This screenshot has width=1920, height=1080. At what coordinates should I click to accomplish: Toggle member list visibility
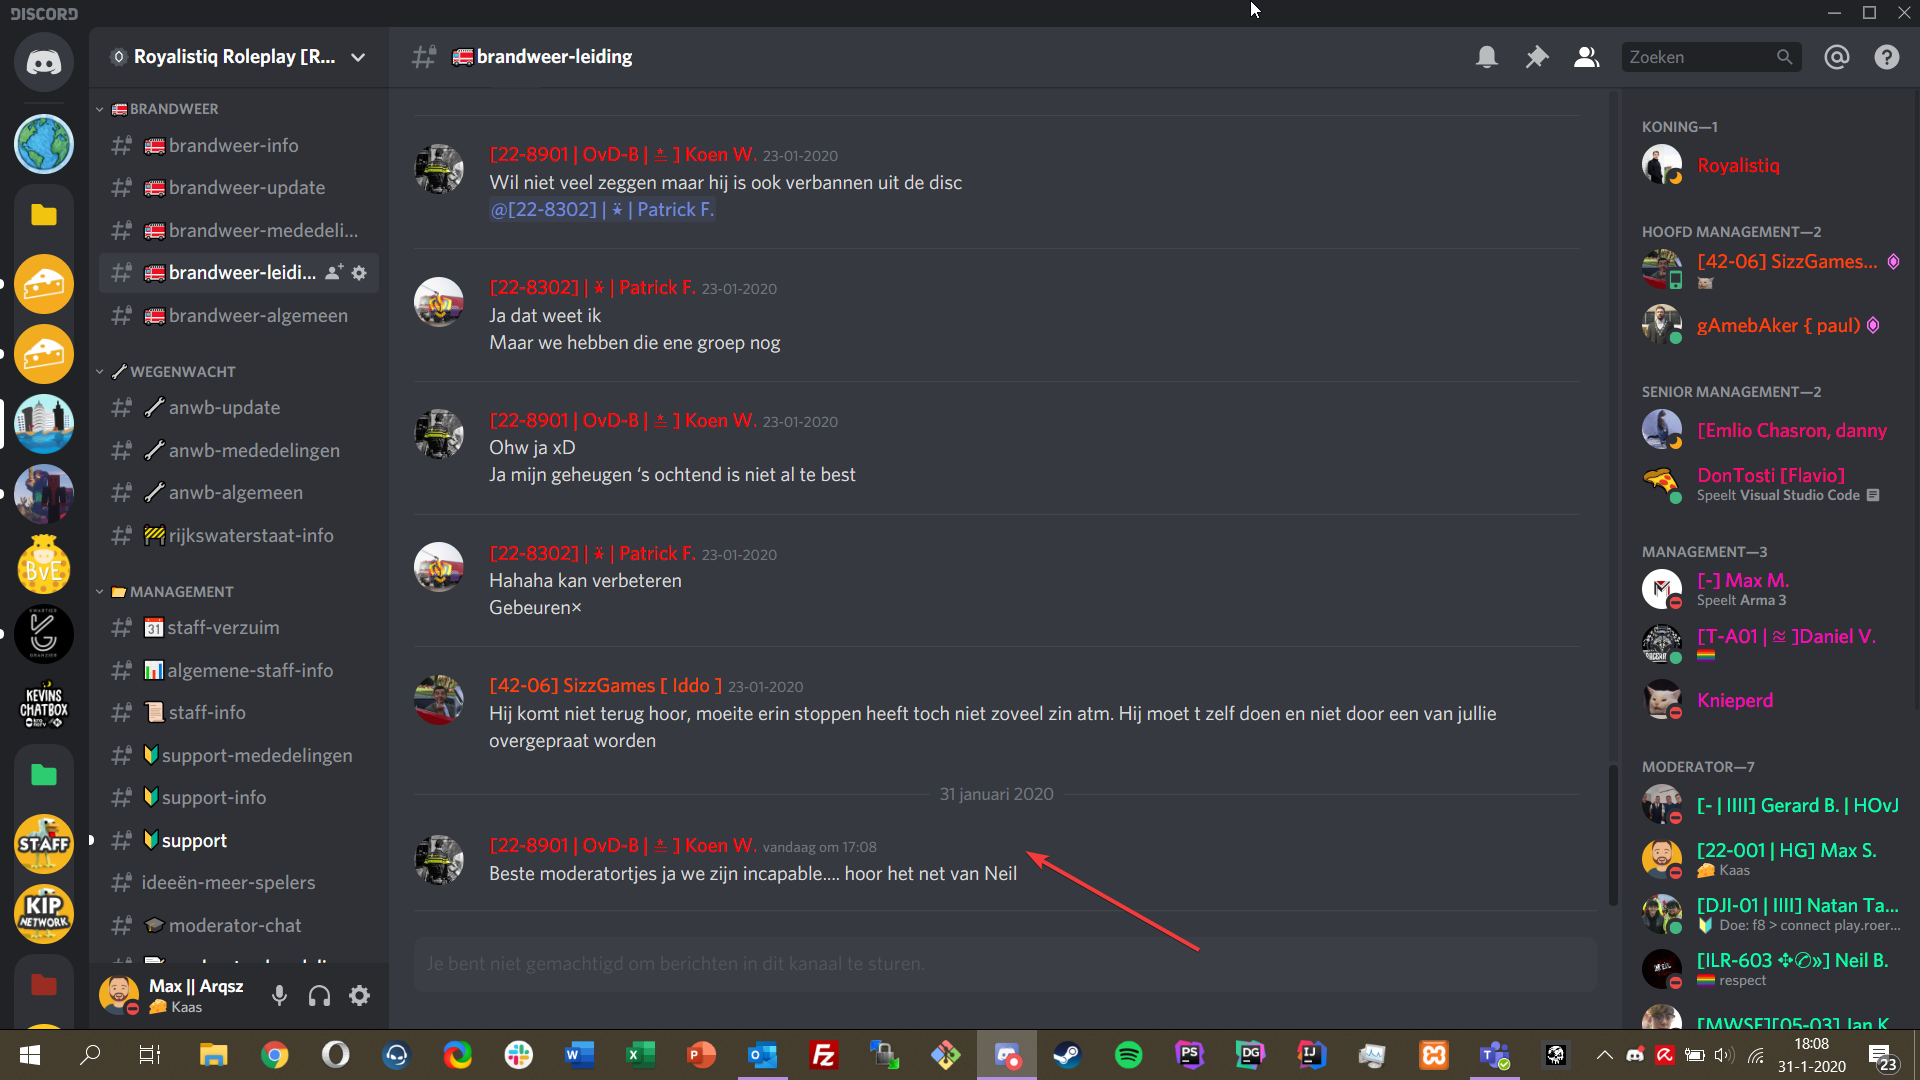click(1587, 57)
